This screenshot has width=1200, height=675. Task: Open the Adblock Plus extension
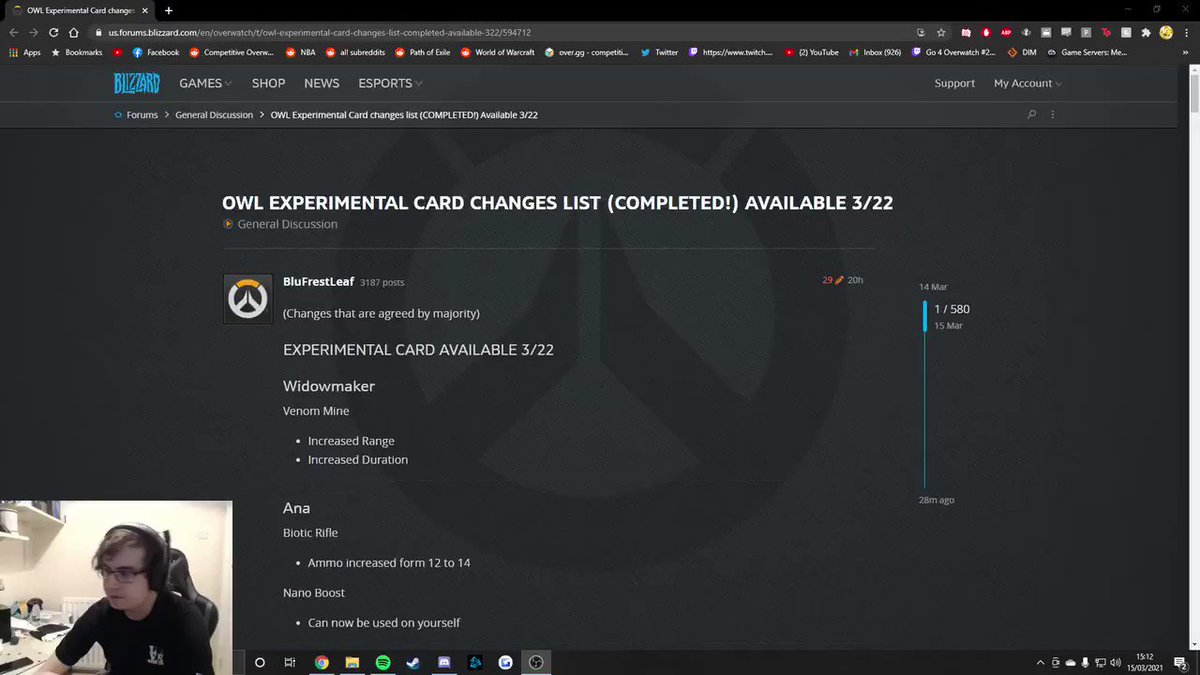tap(1006, 31)
